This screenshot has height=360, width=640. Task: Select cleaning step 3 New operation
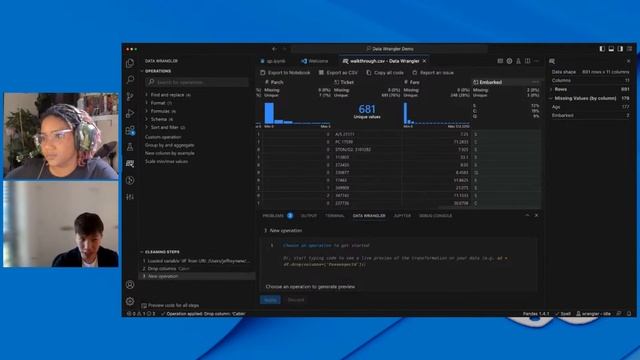pos(197,276)
